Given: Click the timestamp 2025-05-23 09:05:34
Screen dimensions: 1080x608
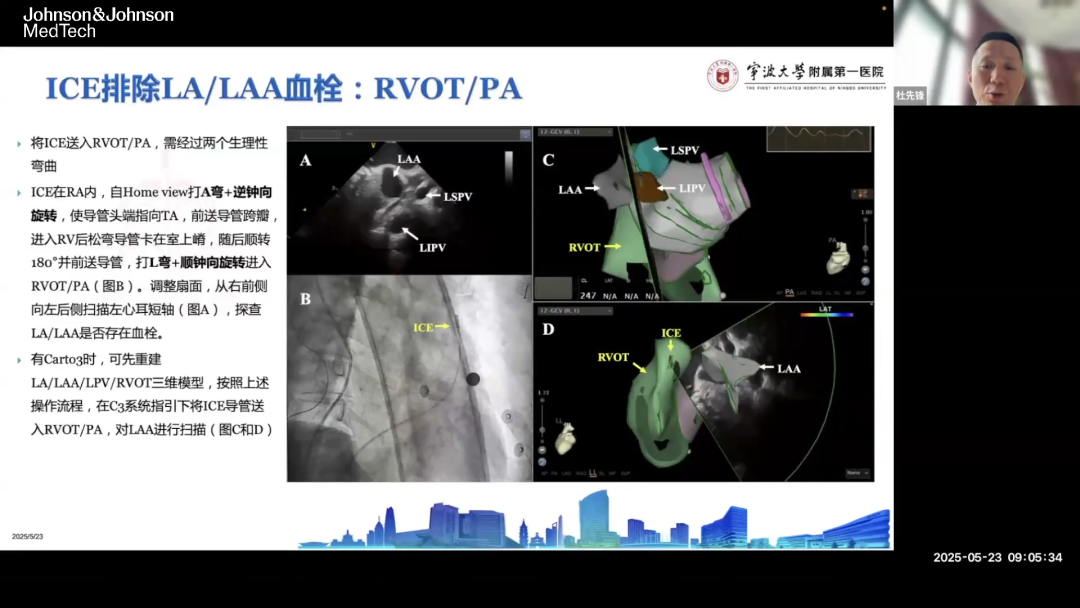Looking at the screenshot, I should (x=997, y=558).
